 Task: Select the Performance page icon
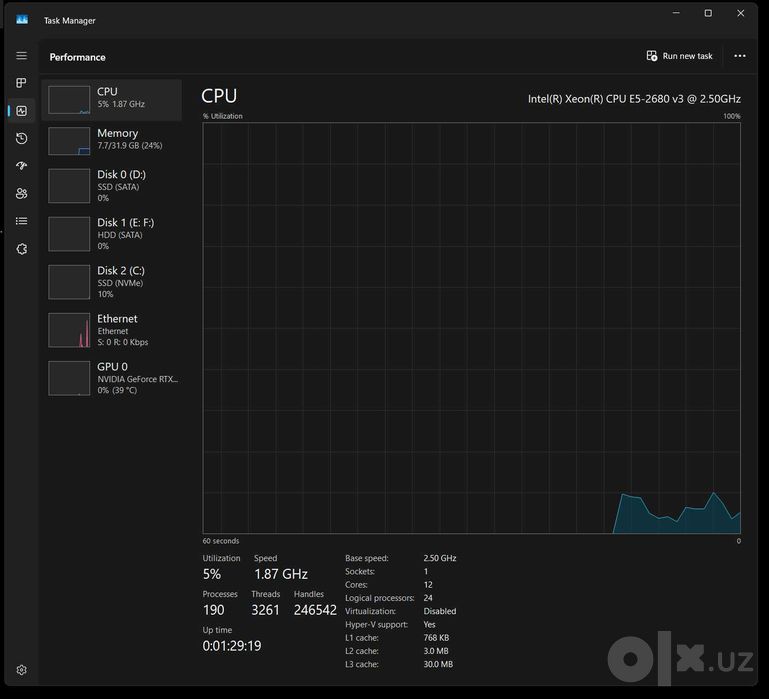(x=22, y=111)
